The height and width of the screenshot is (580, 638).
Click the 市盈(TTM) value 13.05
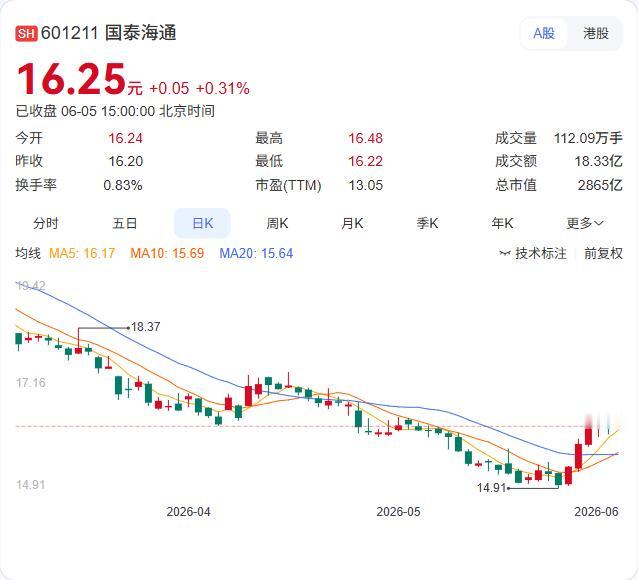pyautogui.click(x=365, y=185)
